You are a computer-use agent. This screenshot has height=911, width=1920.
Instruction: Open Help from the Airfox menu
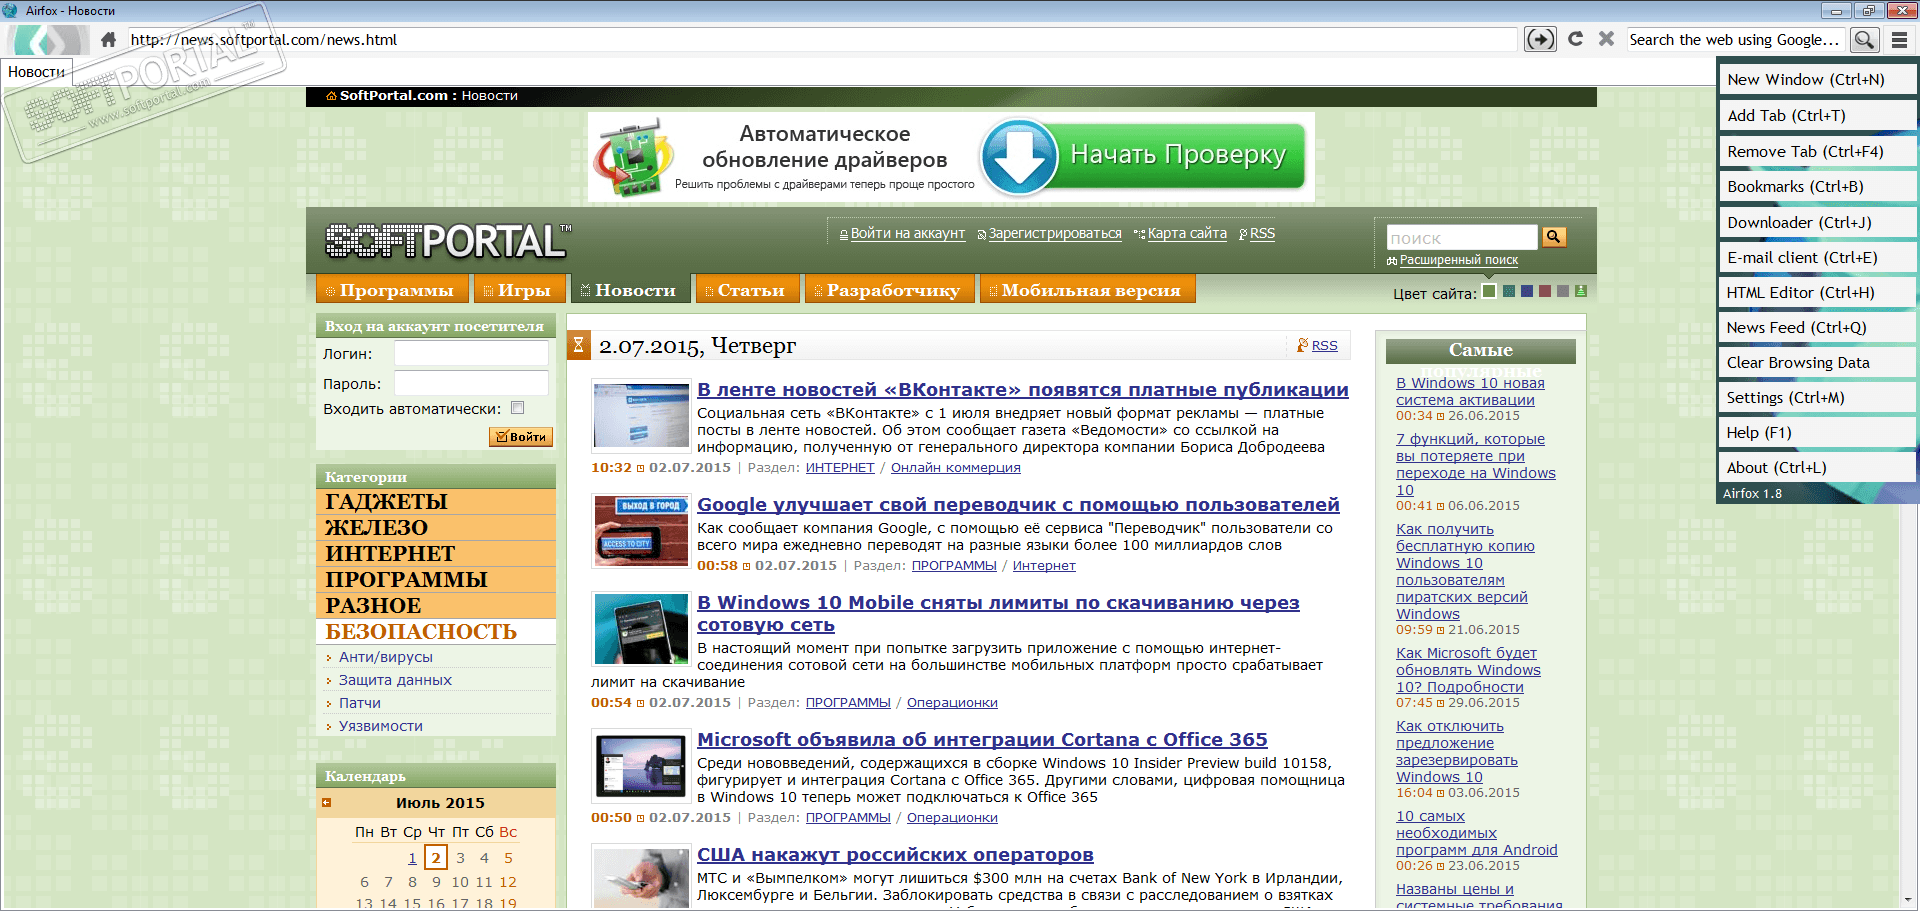tap(1817, 432)
